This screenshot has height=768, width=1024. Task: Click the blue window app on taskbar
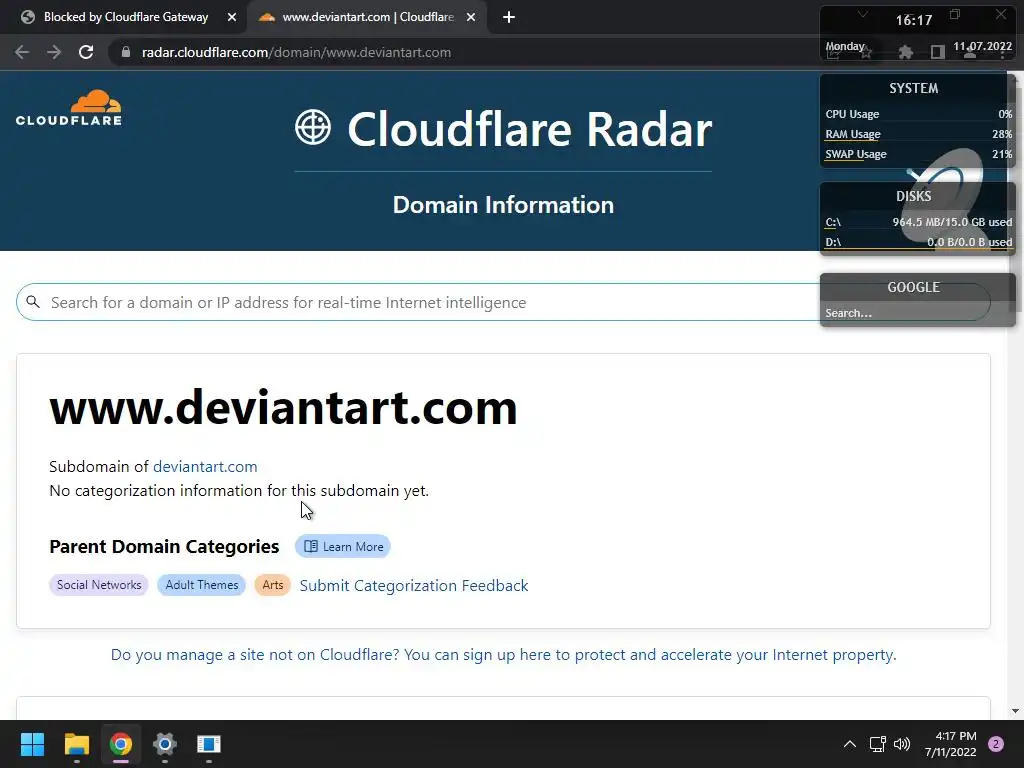tap(209, 744)
